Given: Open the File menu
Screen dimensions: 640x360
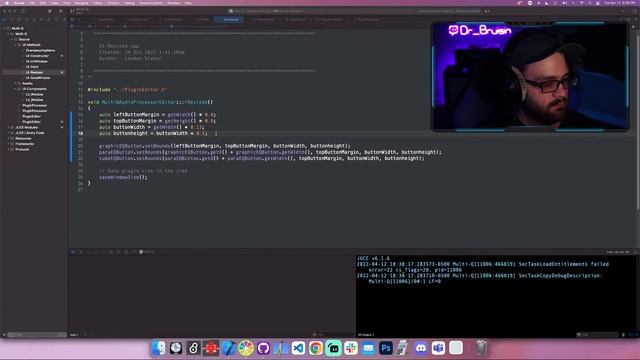Looking at the screenshot, I should click(x=32, y=3).
